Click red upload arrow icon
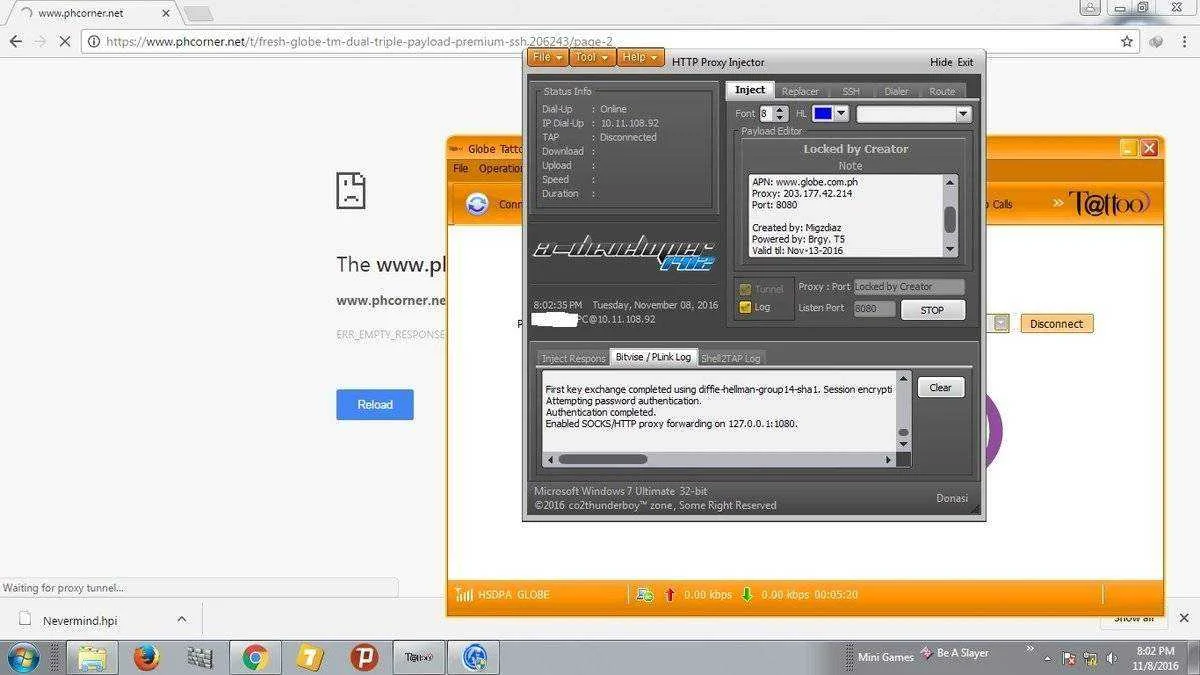Screen dimensions: 1200x675 (x=670, y=595)
